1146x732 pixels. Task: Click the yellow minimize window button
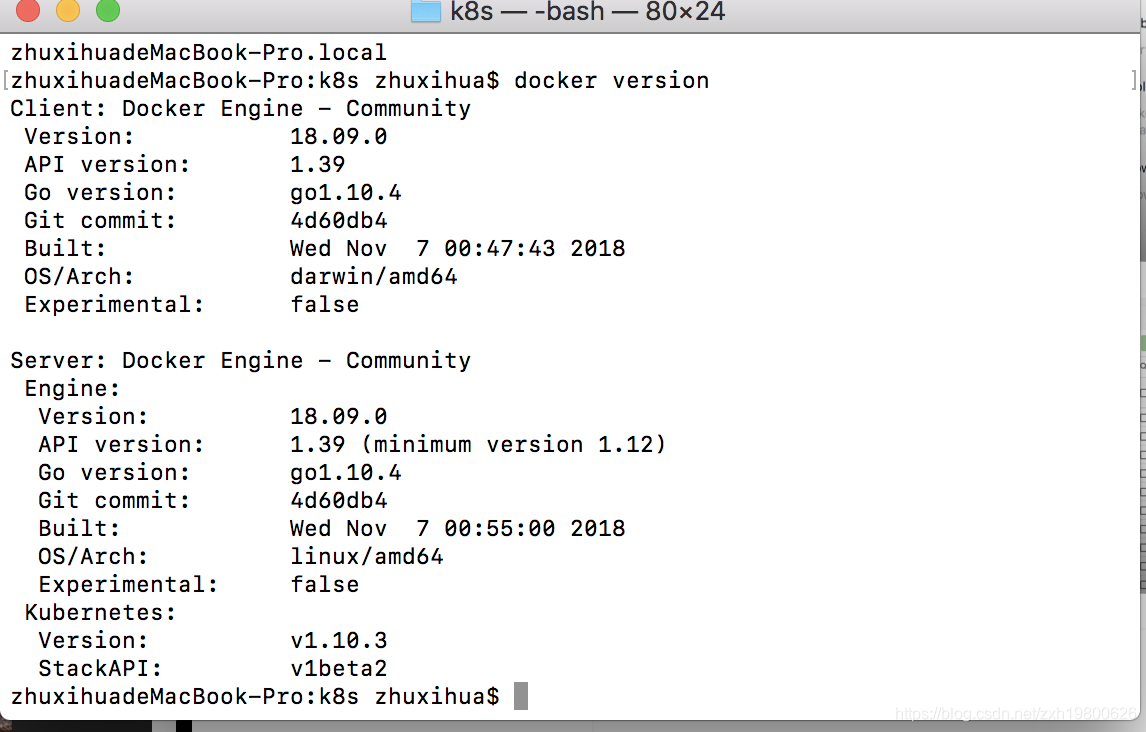point(68,9)
